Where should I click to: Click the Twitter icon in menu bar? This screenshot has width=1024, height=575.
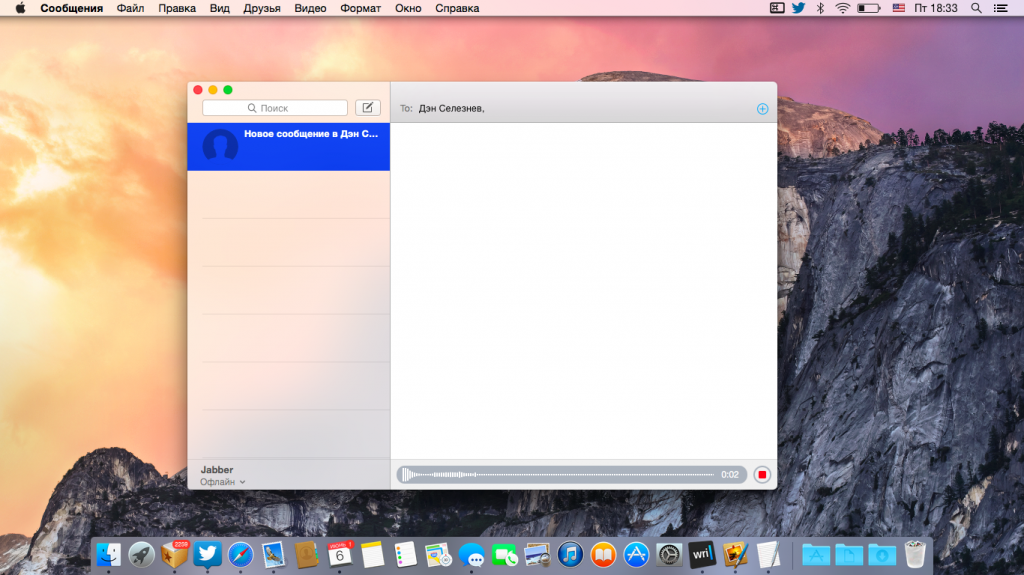click(798, 8)
